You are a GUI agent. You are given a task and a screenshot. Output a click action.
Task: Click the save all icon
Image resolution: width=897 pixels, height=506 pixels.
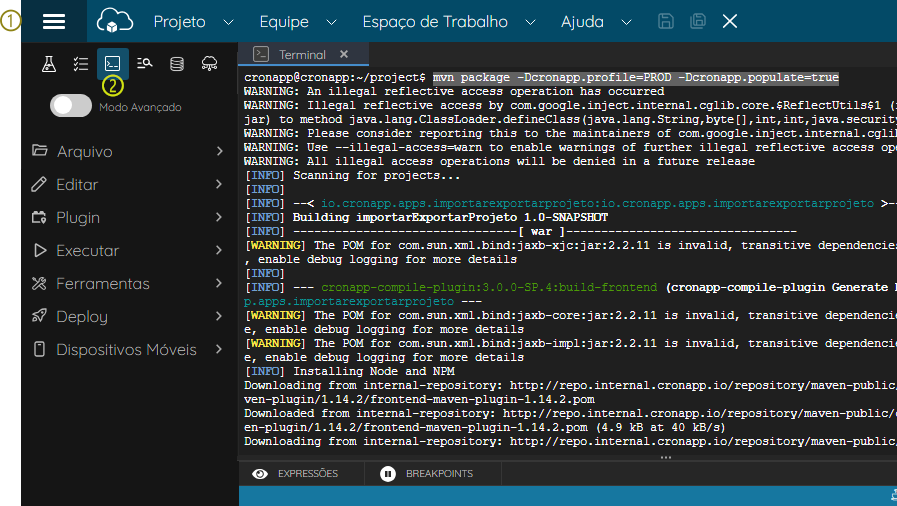[698, 21]
